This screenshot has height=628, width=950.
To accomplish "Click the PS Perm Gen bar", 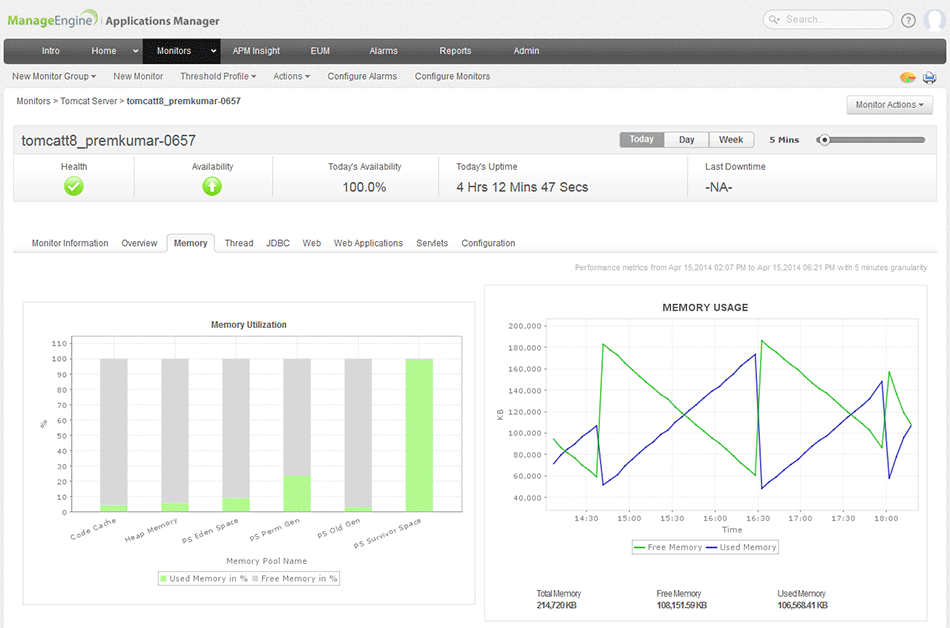I will 297,435.
